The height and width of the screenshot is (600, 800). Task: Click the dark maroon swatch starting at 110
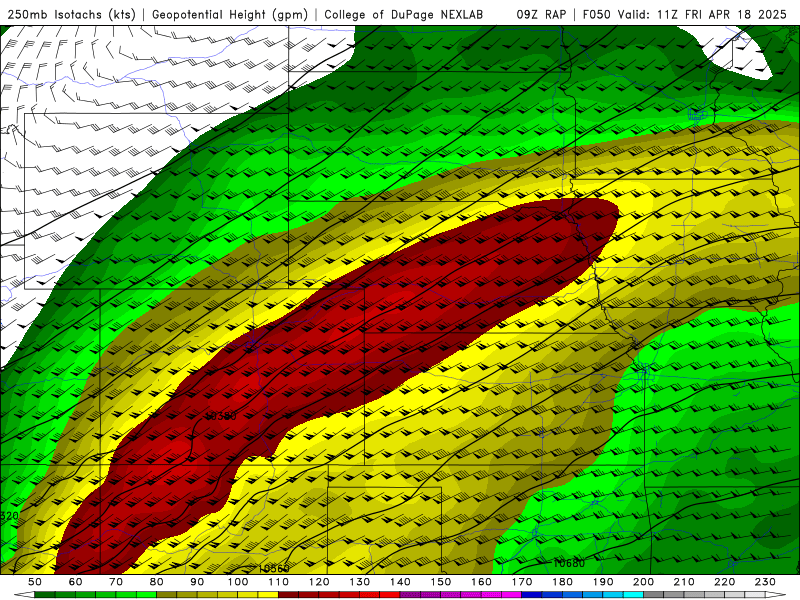(x=288, y=595)
